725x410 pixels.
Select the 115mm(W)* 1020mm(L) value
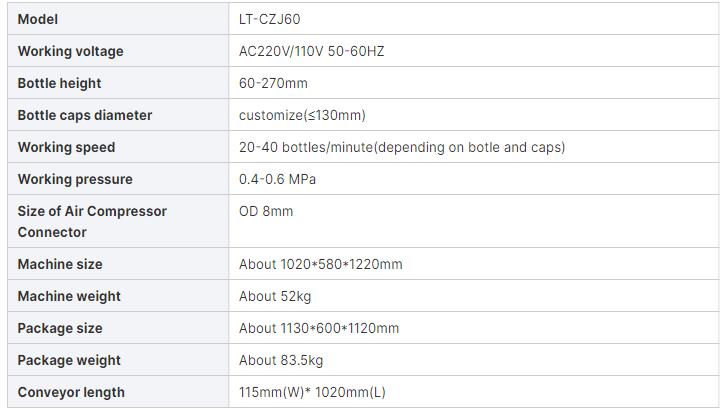pos(312,392)
